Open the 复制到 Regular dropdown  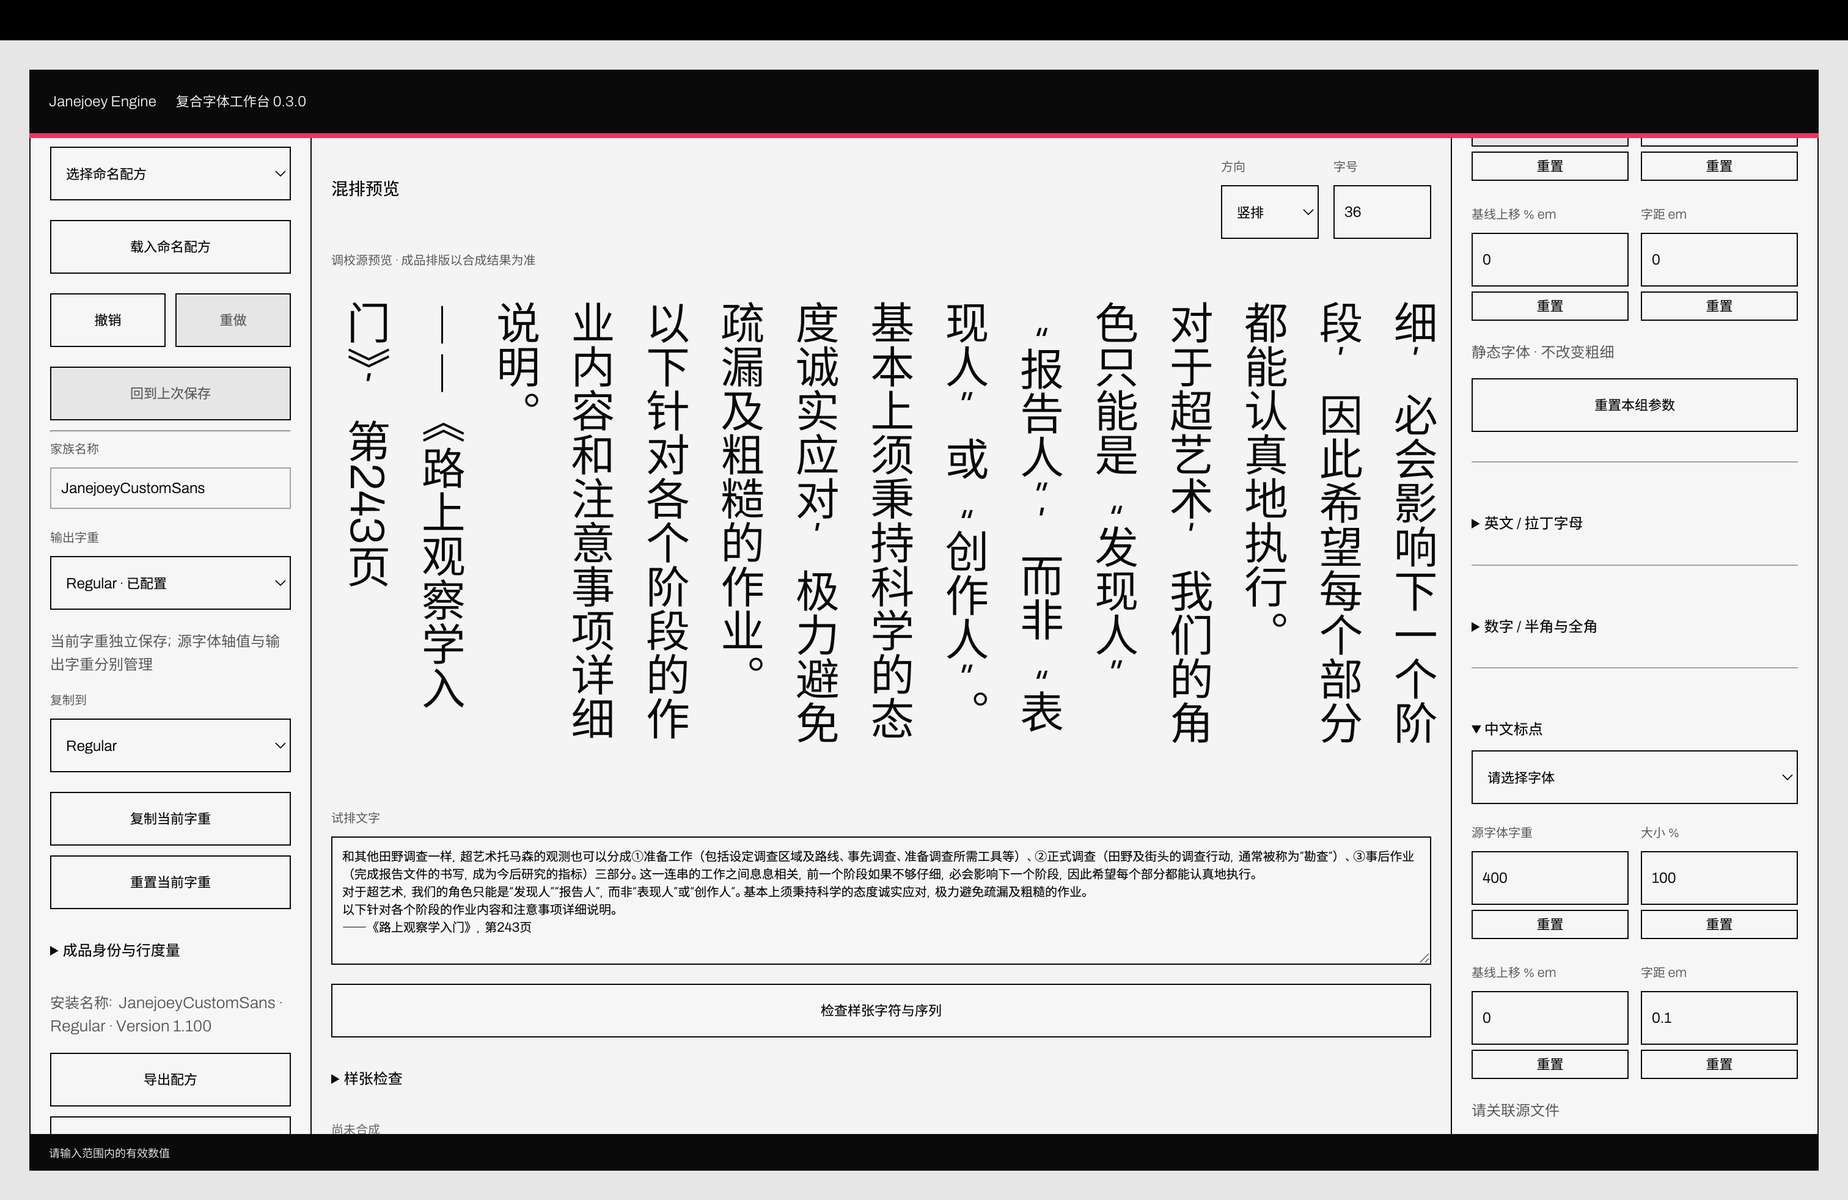click(170, 745)
